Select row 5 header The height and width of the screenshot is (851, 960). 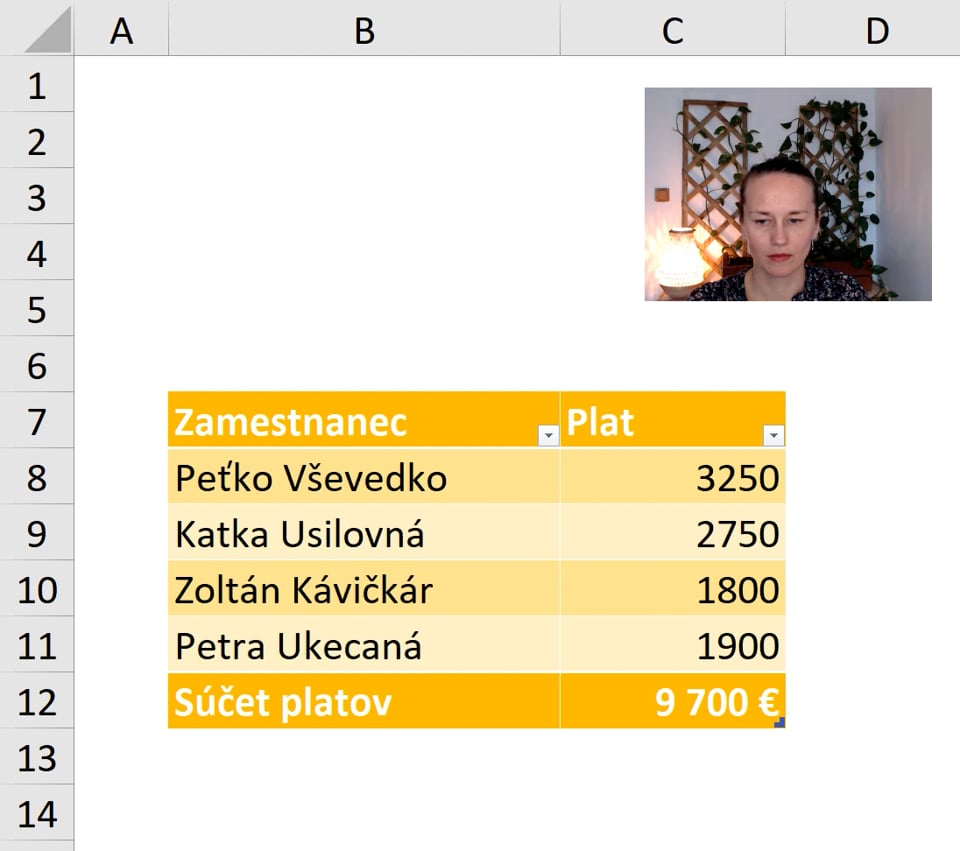37,308
